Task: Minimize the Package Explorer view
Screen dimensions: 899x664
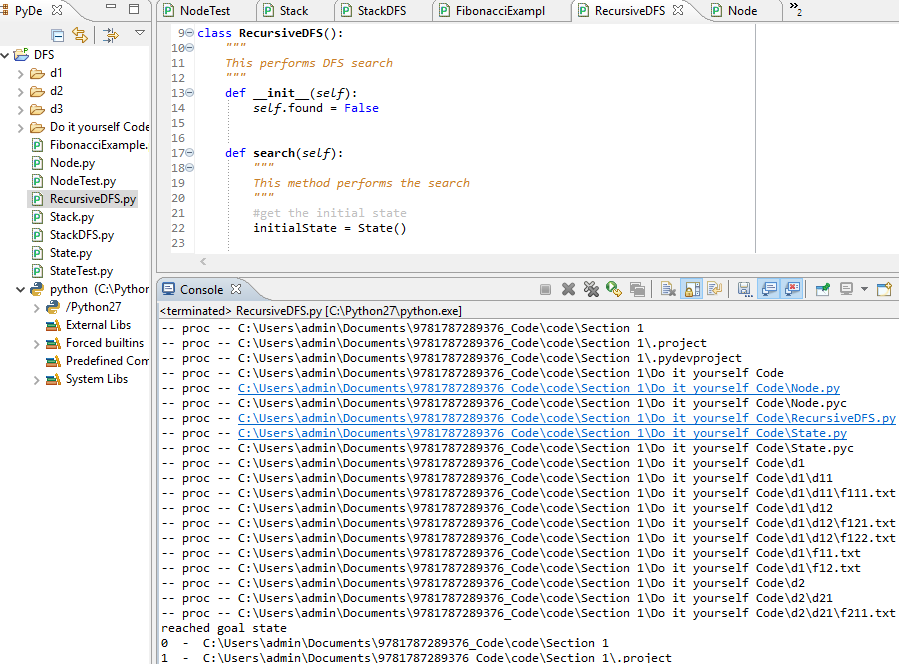Action: click(111, 7)
